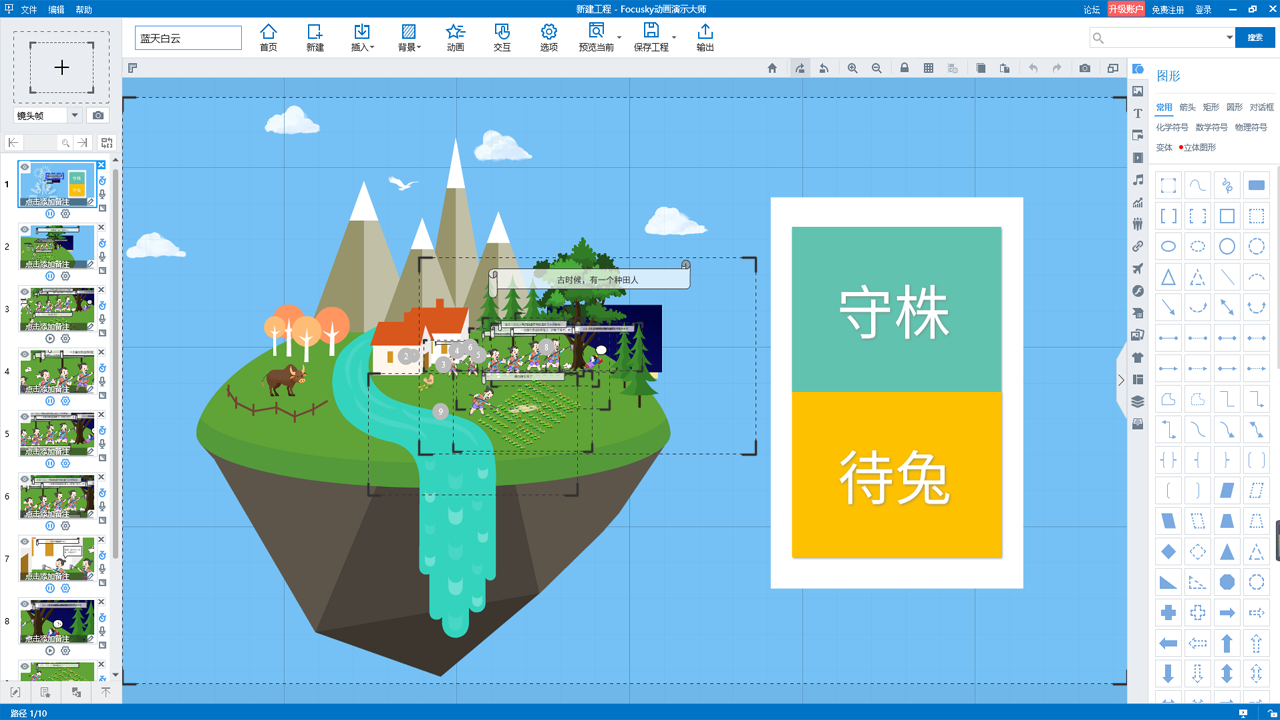Image resolution: width=1280 pixels, height=720 pixels.
Task: Open the characters (people) panel in sidebar
Action: [x=1138, y=224]
